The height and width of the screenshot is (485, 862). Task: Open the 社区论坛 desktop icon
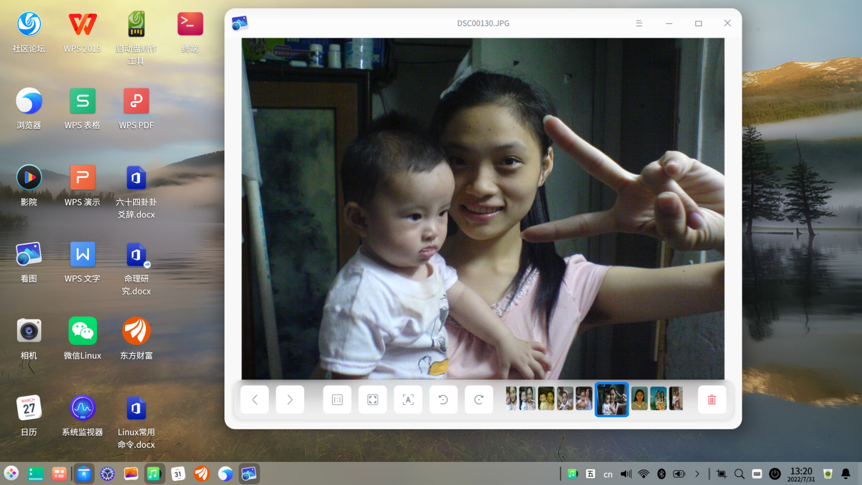[29, 32]
